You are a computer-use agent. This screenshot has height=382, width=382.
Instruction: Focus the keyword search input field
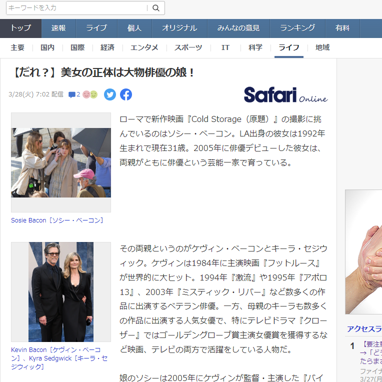pyautogui.click(x=77, y=8)
